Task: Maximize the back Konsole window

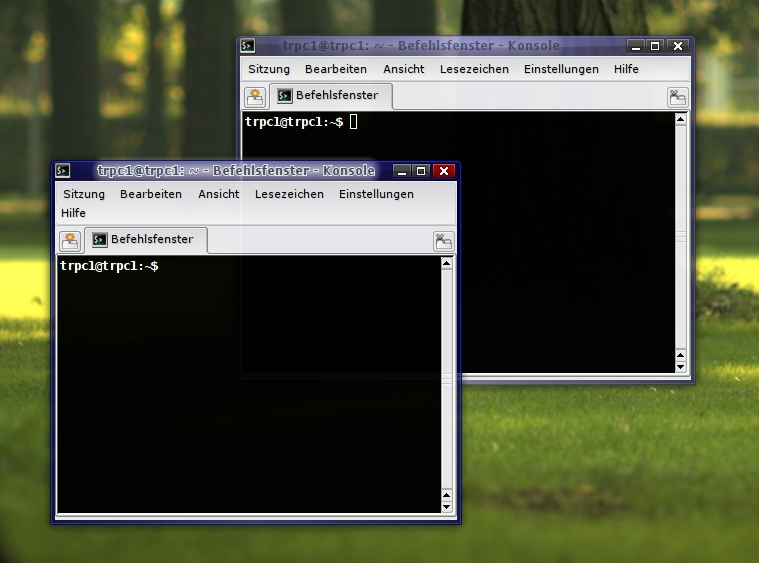Action: (655, 46)
